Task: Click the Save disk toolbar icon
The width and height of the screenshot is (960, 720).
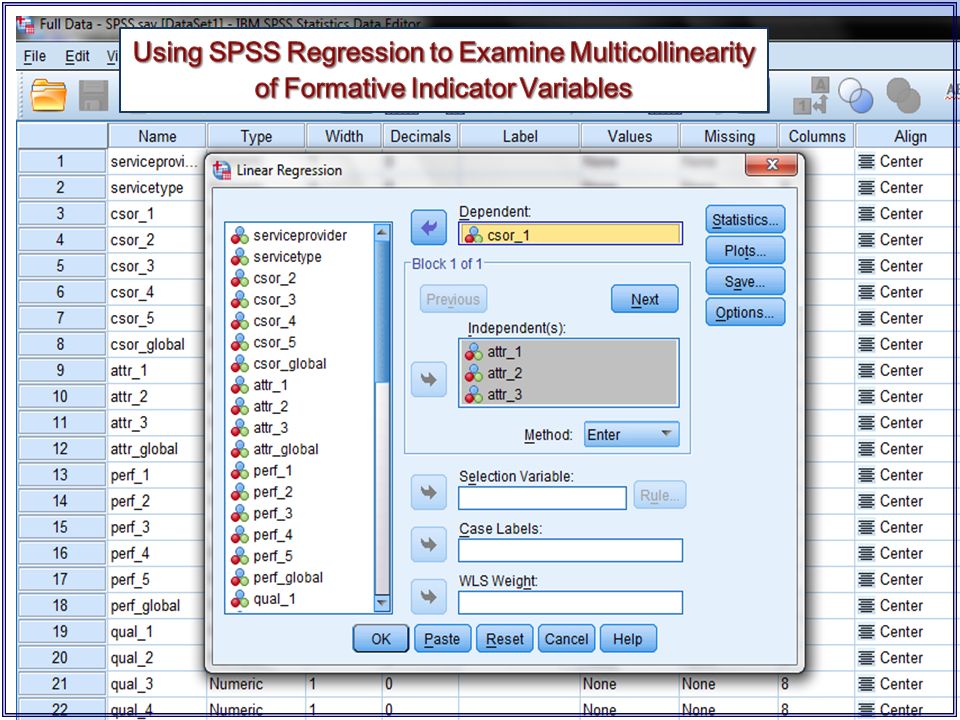Action: (x=94, y=96)
